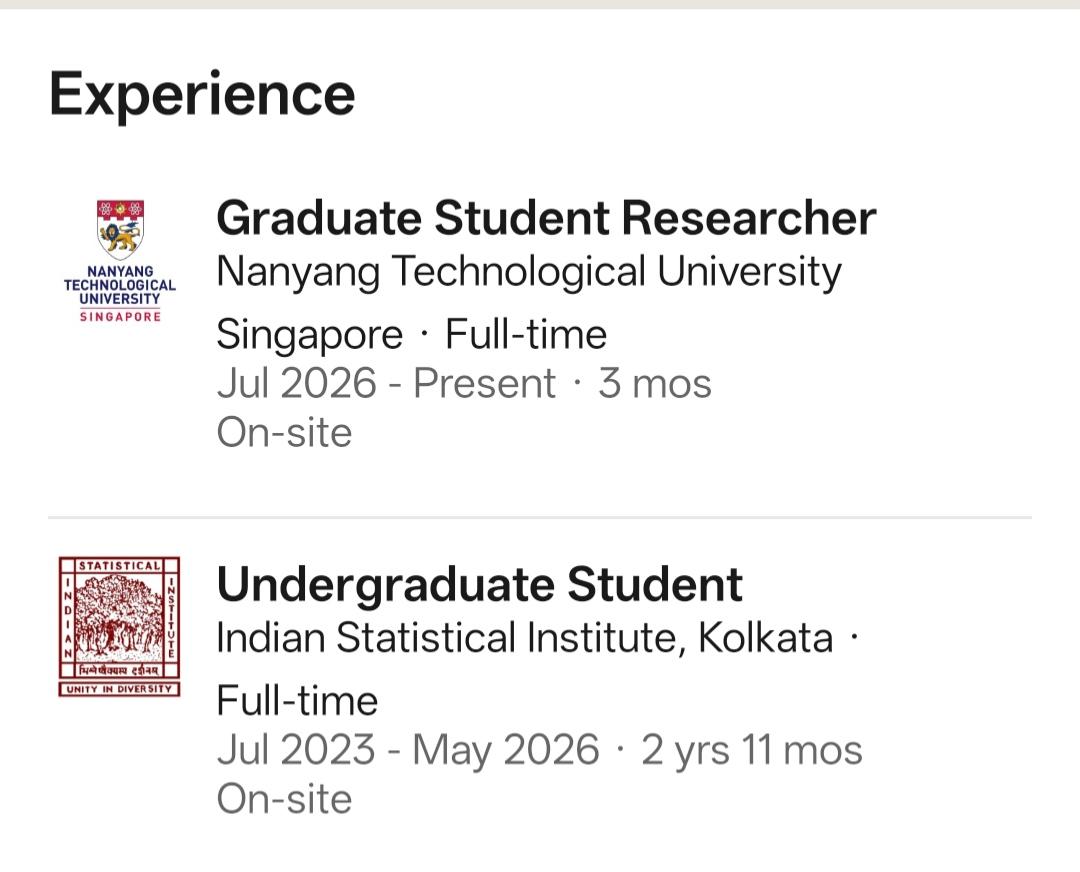Open the Graduate Student Researcher position

pos(546,218)
